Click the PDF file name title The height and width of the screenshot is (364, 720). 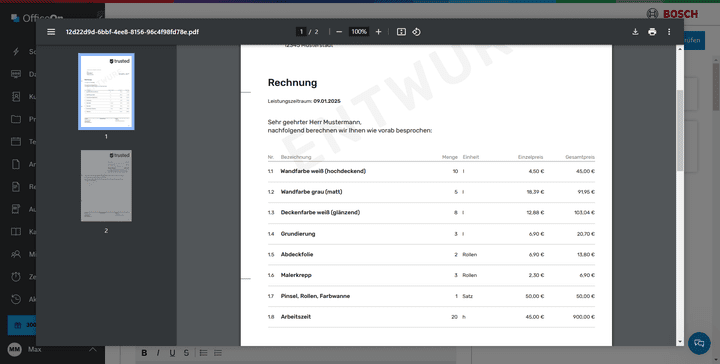132,32
